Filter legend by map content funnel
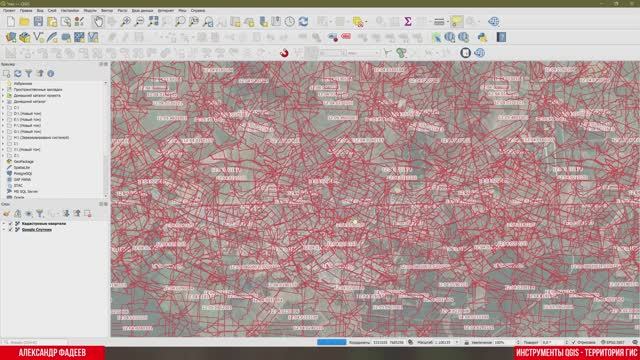This screenshot has width=640, height=360. (x=40, y=213)
